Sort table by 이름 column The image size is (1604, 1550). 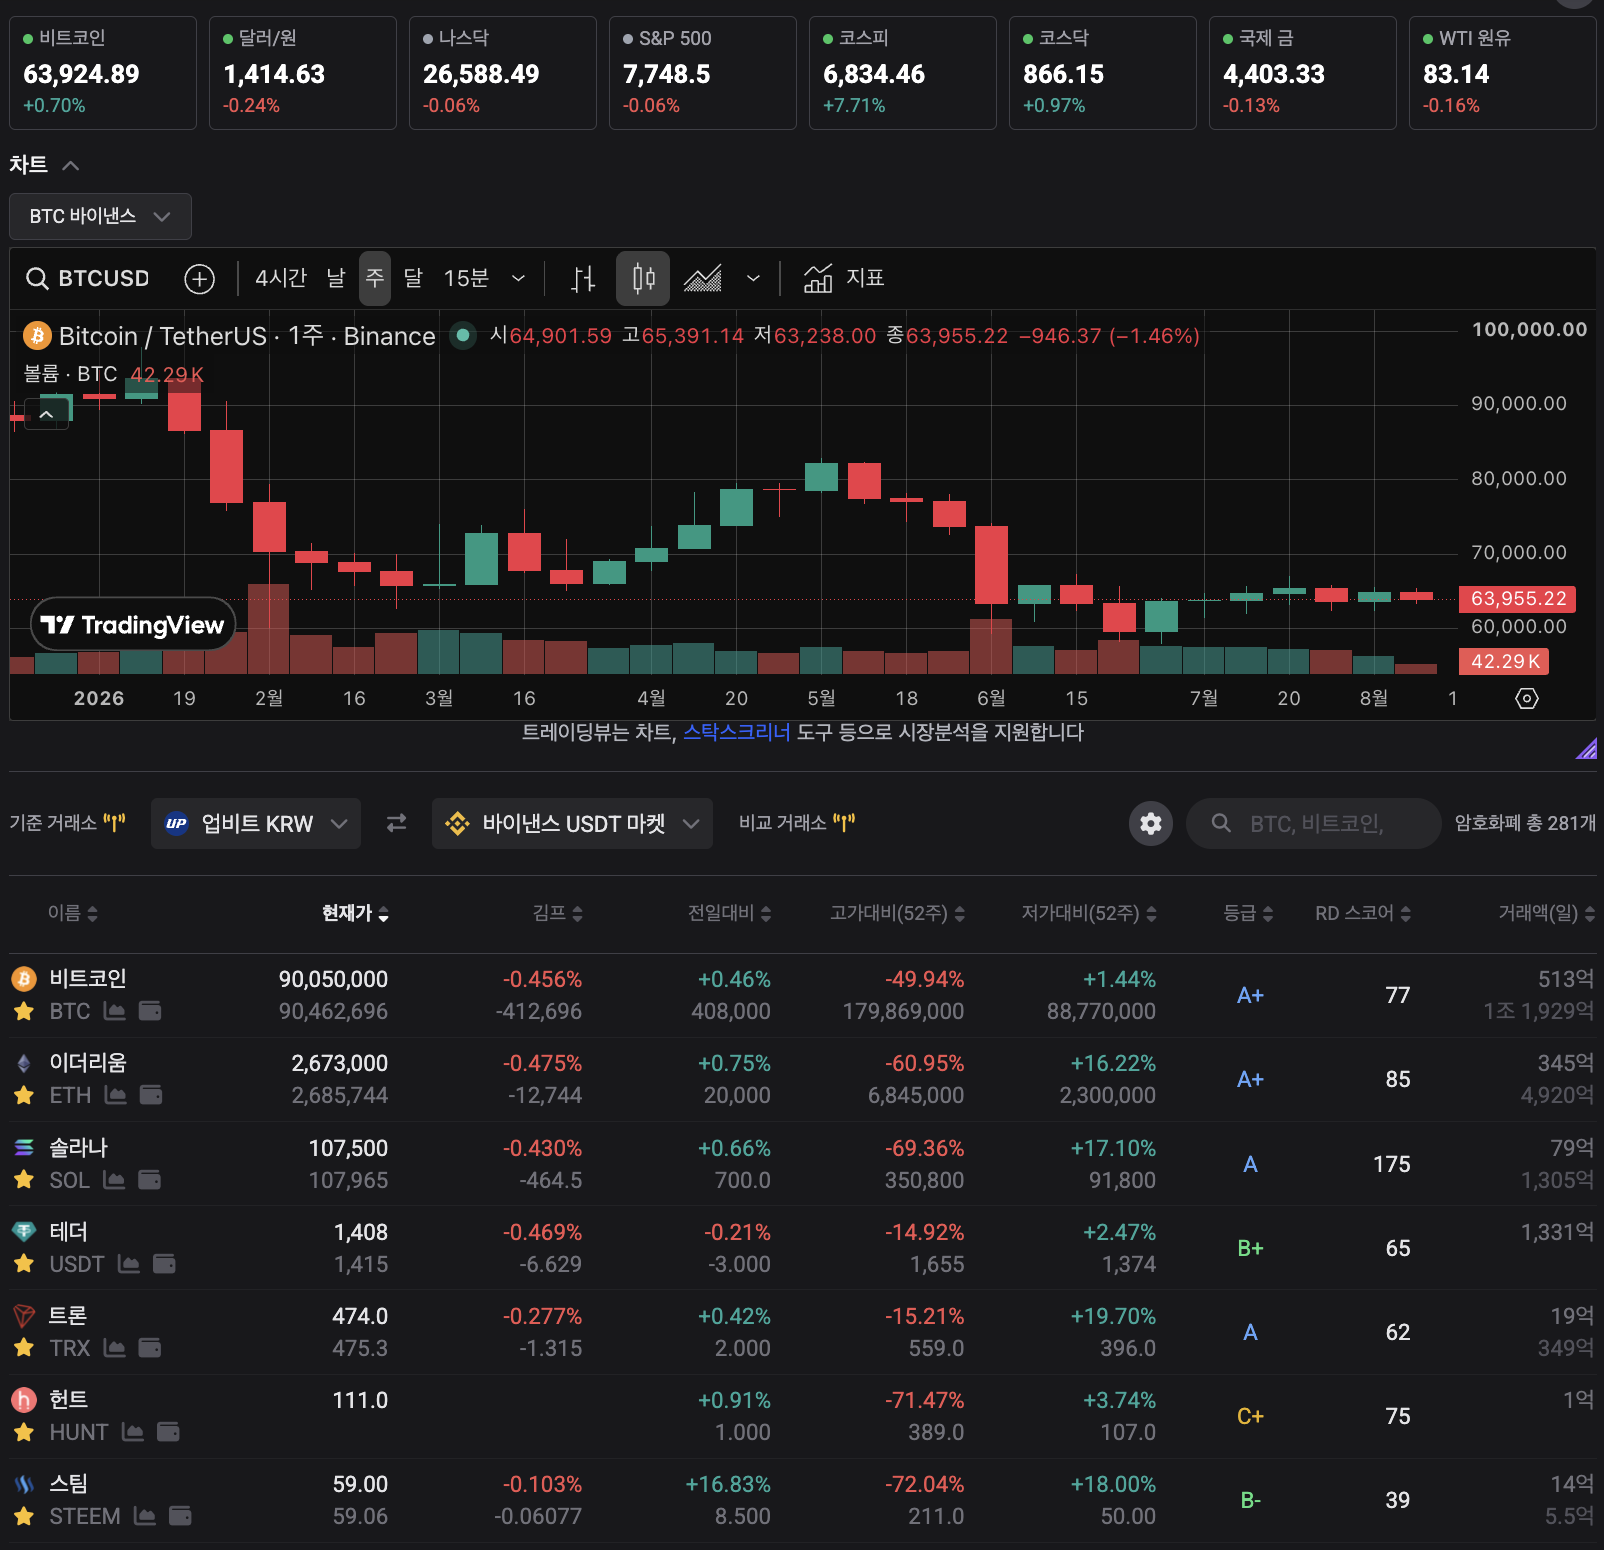click(x=73, y=913)
